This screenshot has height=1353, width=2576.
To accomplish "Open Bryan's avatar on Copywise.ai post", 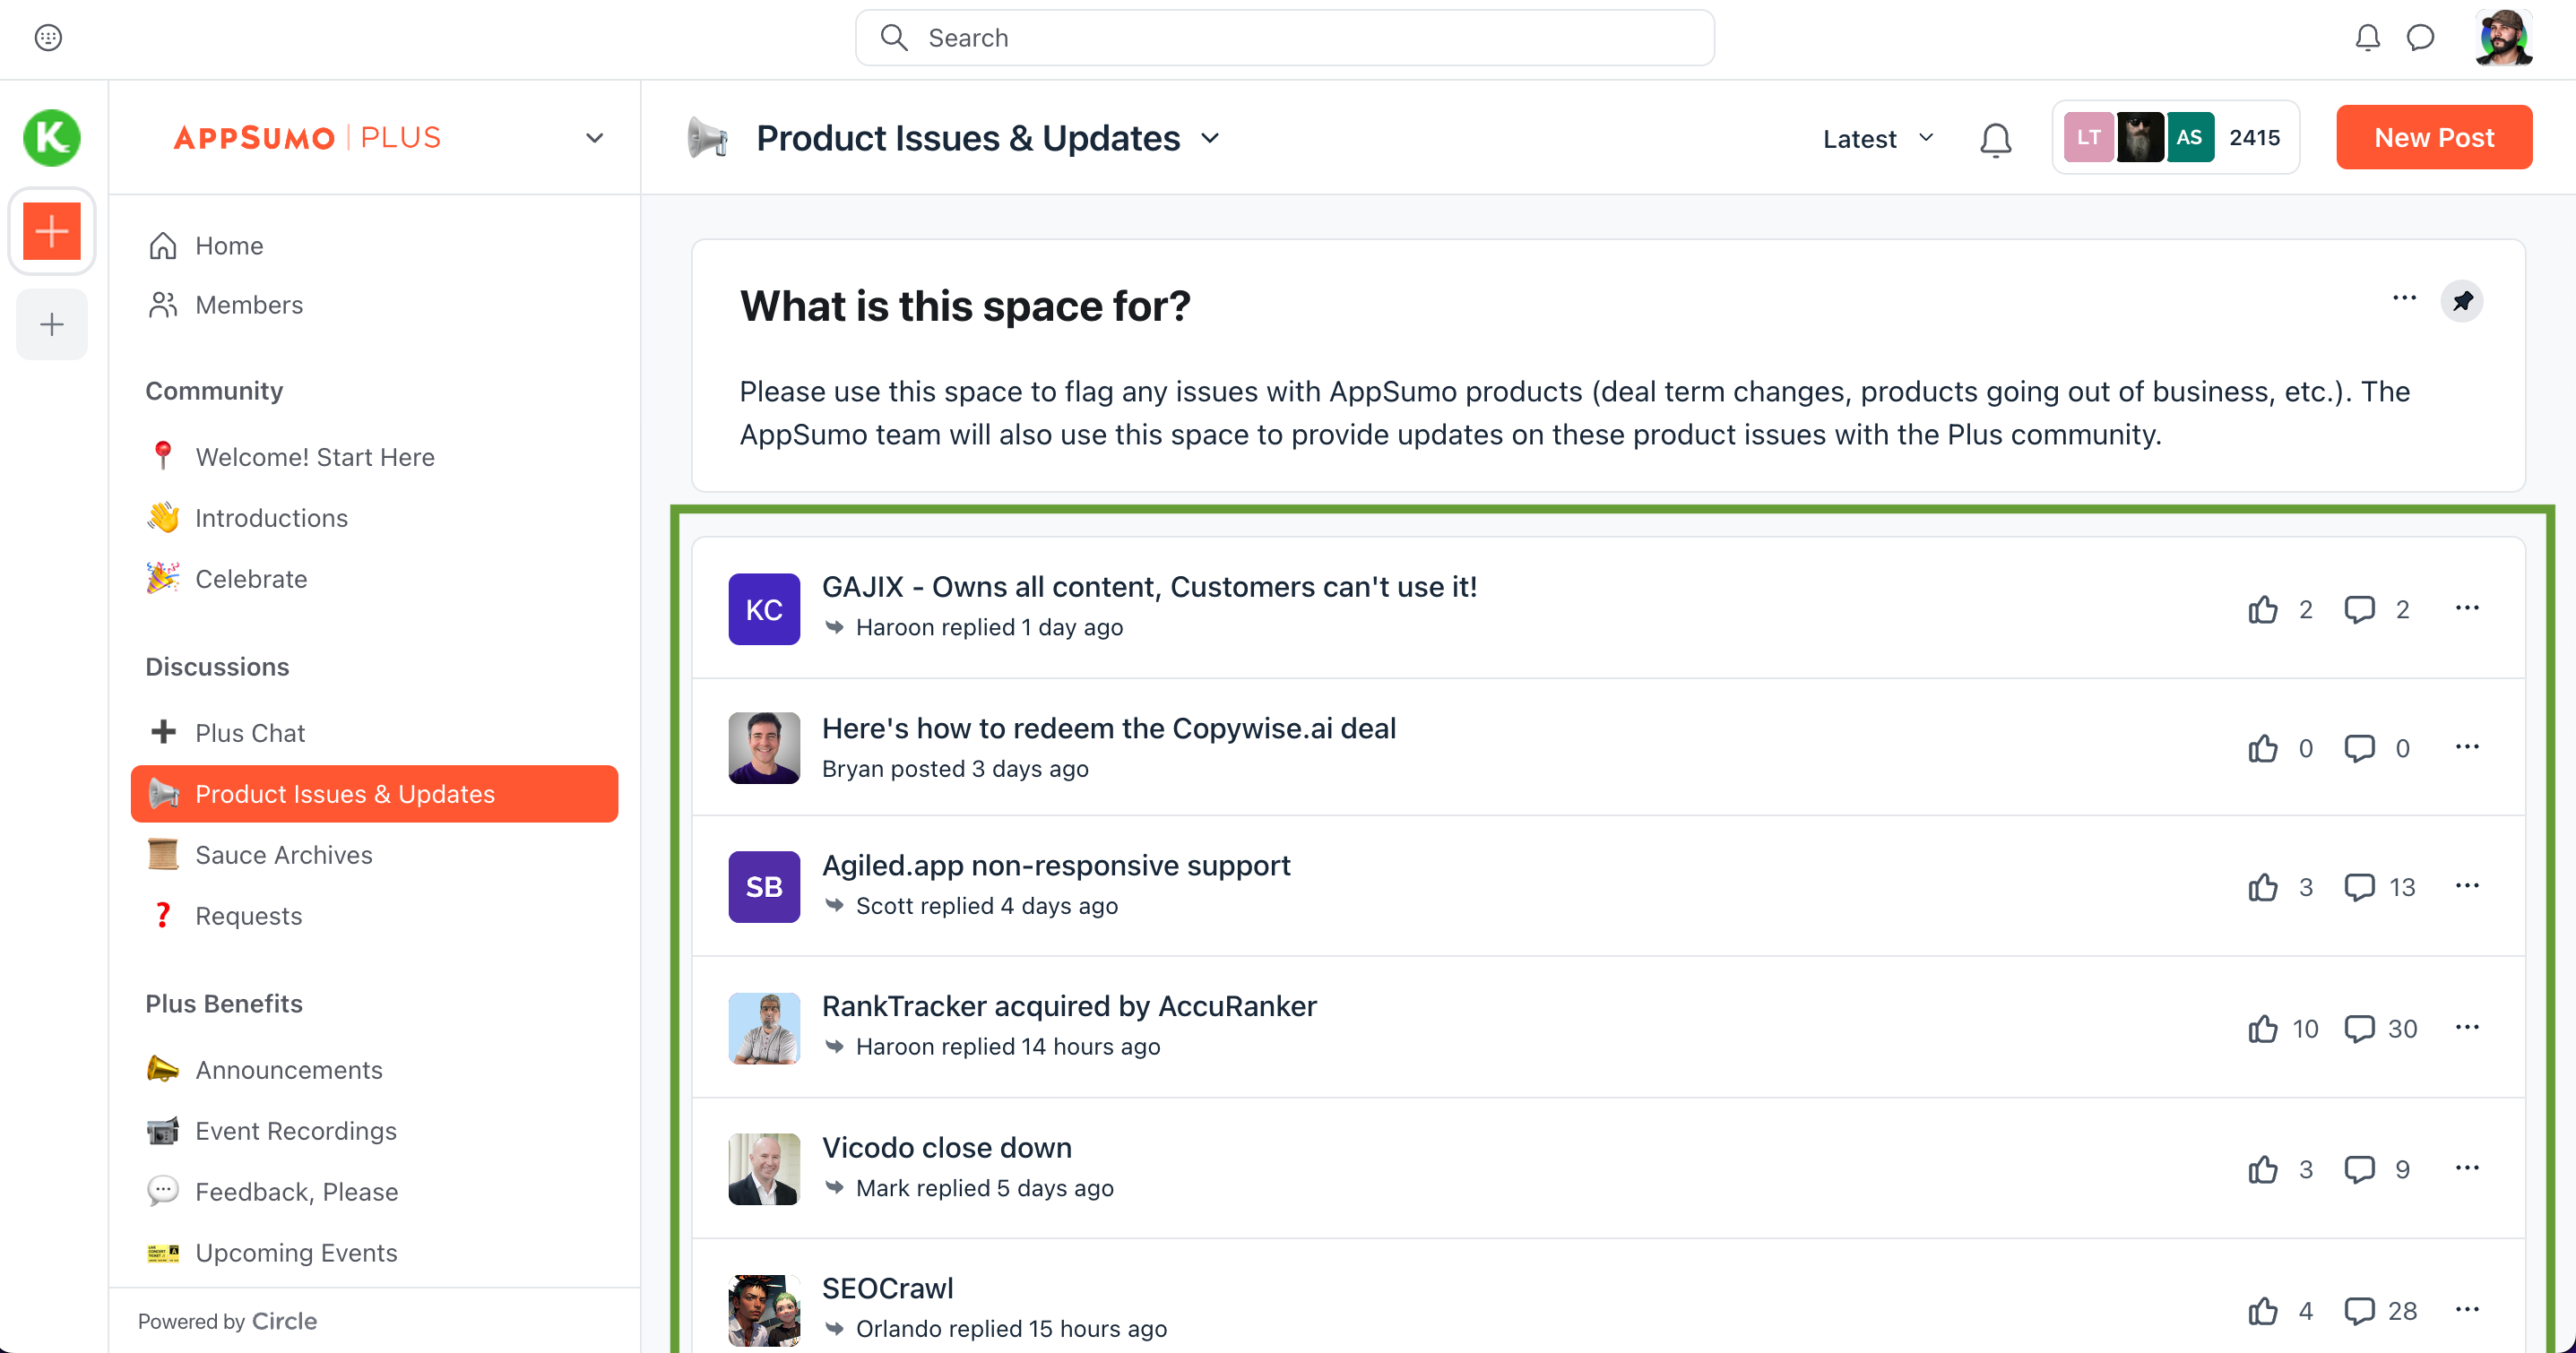I will click(x=764, y=748).
